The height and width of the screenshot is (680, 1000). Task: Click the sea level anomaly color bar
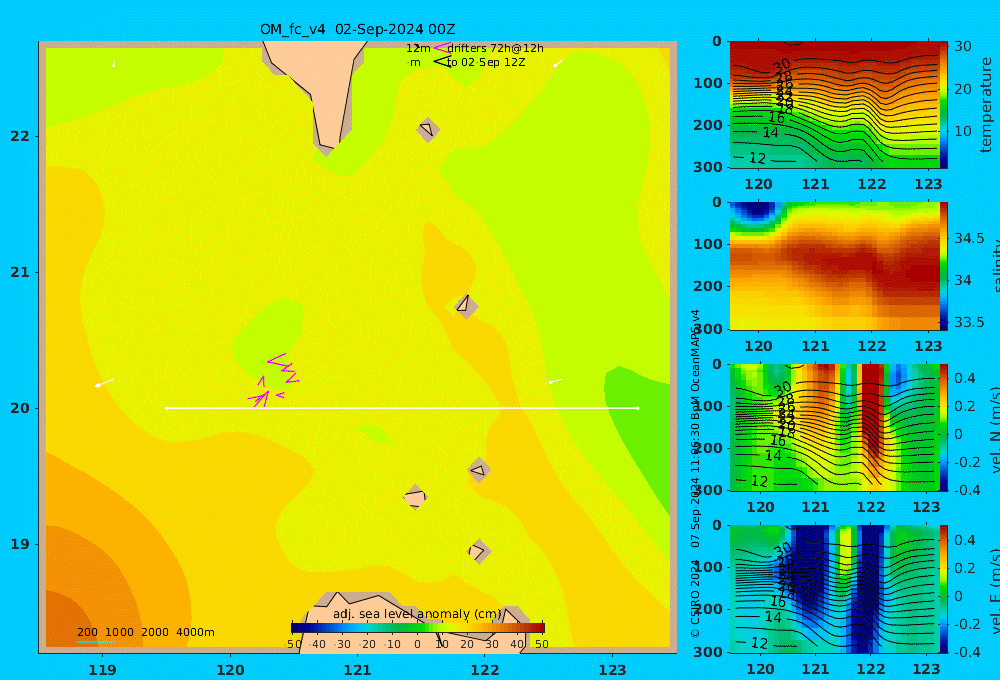[418, 628]
